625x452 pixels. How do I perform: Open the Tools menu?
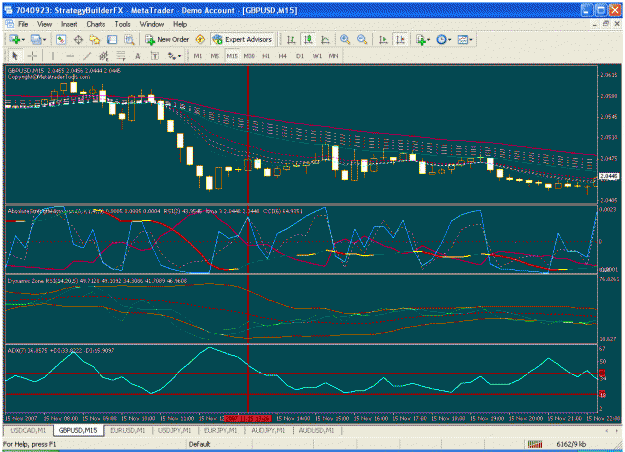(x=122, y=24)
